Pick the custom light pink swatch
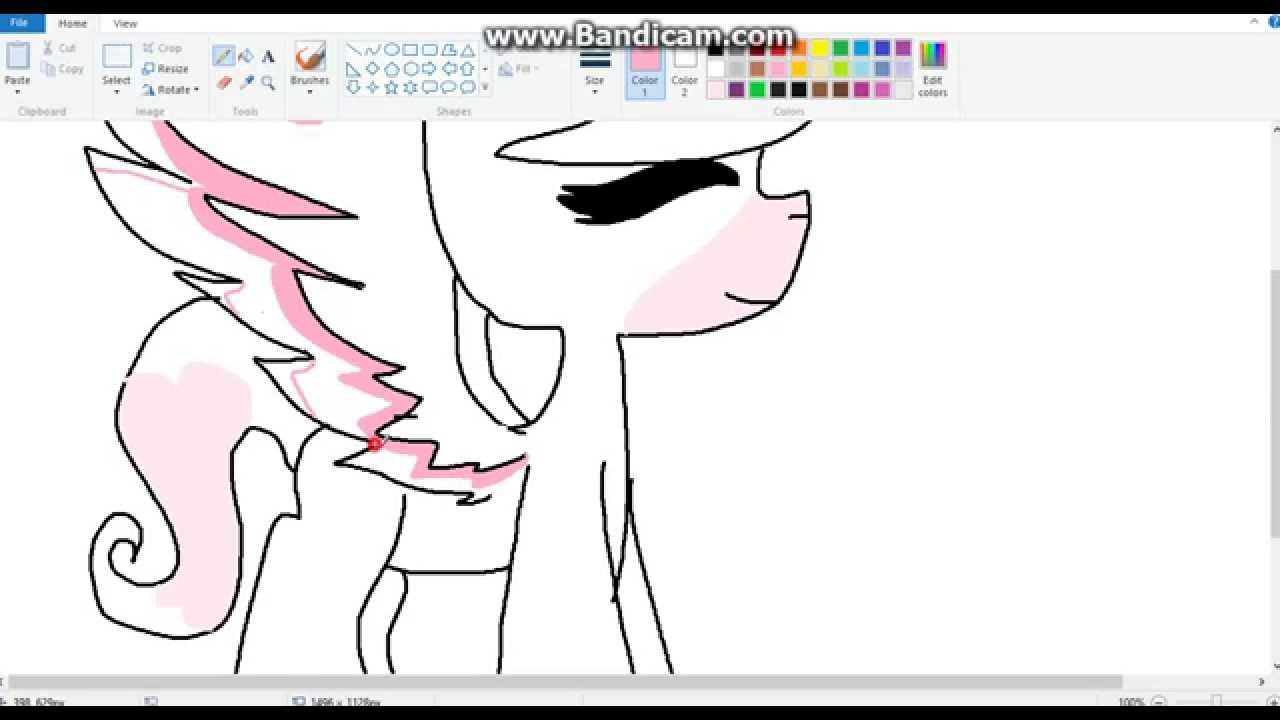Viewport: 1280px width, 720px height. coord(716,90)
